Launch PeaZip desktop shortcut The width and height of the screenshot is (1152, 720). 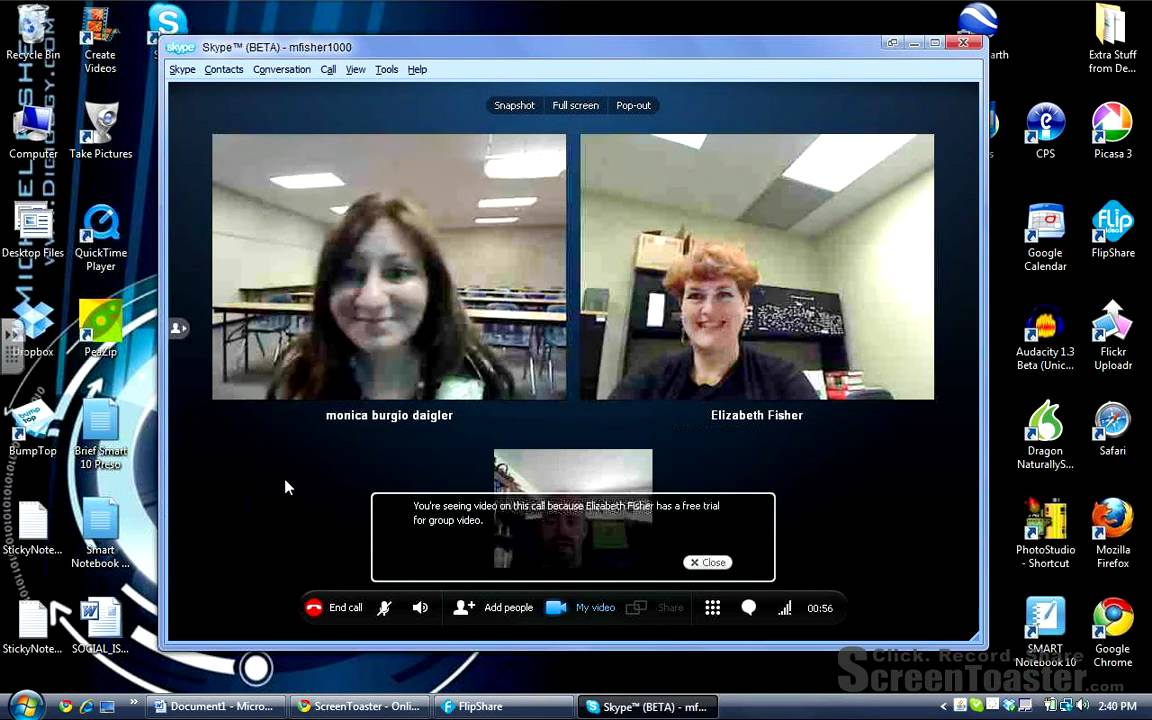coord(101,328)
